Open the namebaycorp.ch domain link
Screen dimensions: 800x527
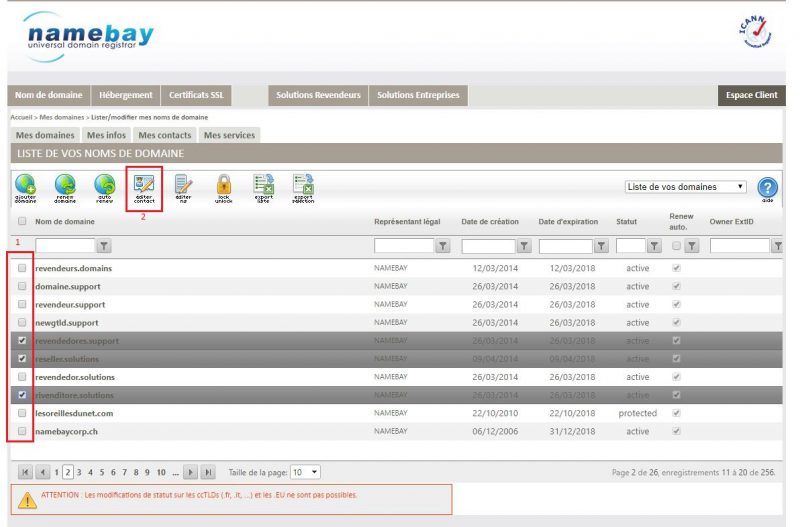66,432
